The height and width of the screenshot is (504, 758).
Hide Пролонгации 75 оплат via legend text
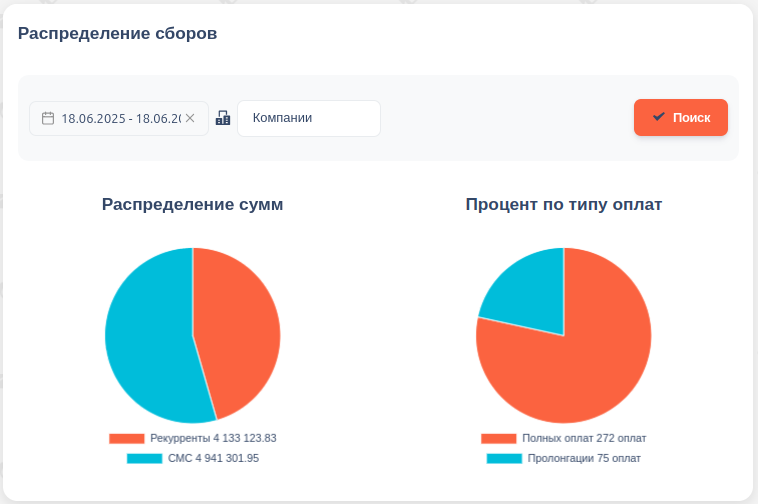pyautogui.click(x=584, y=458)
